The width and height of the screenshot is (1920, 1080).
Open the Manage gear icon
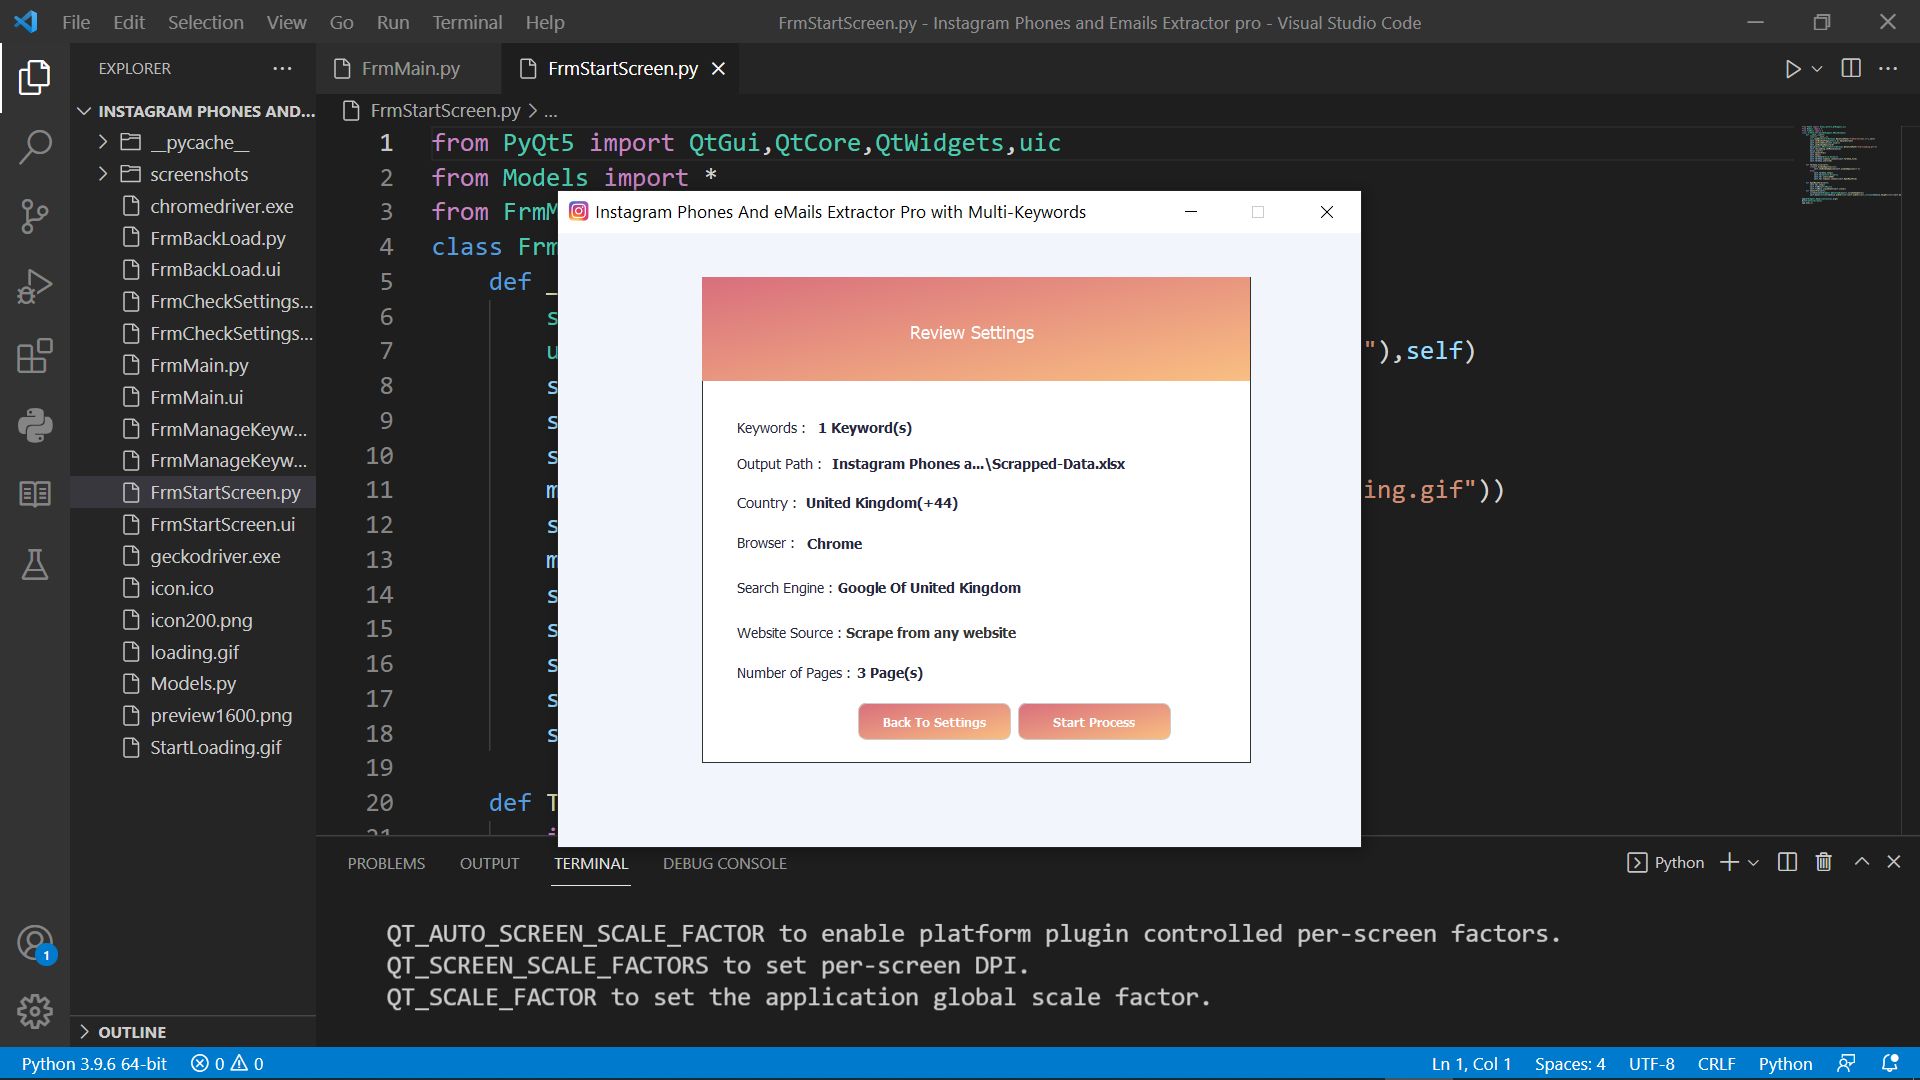[35, 1011]
